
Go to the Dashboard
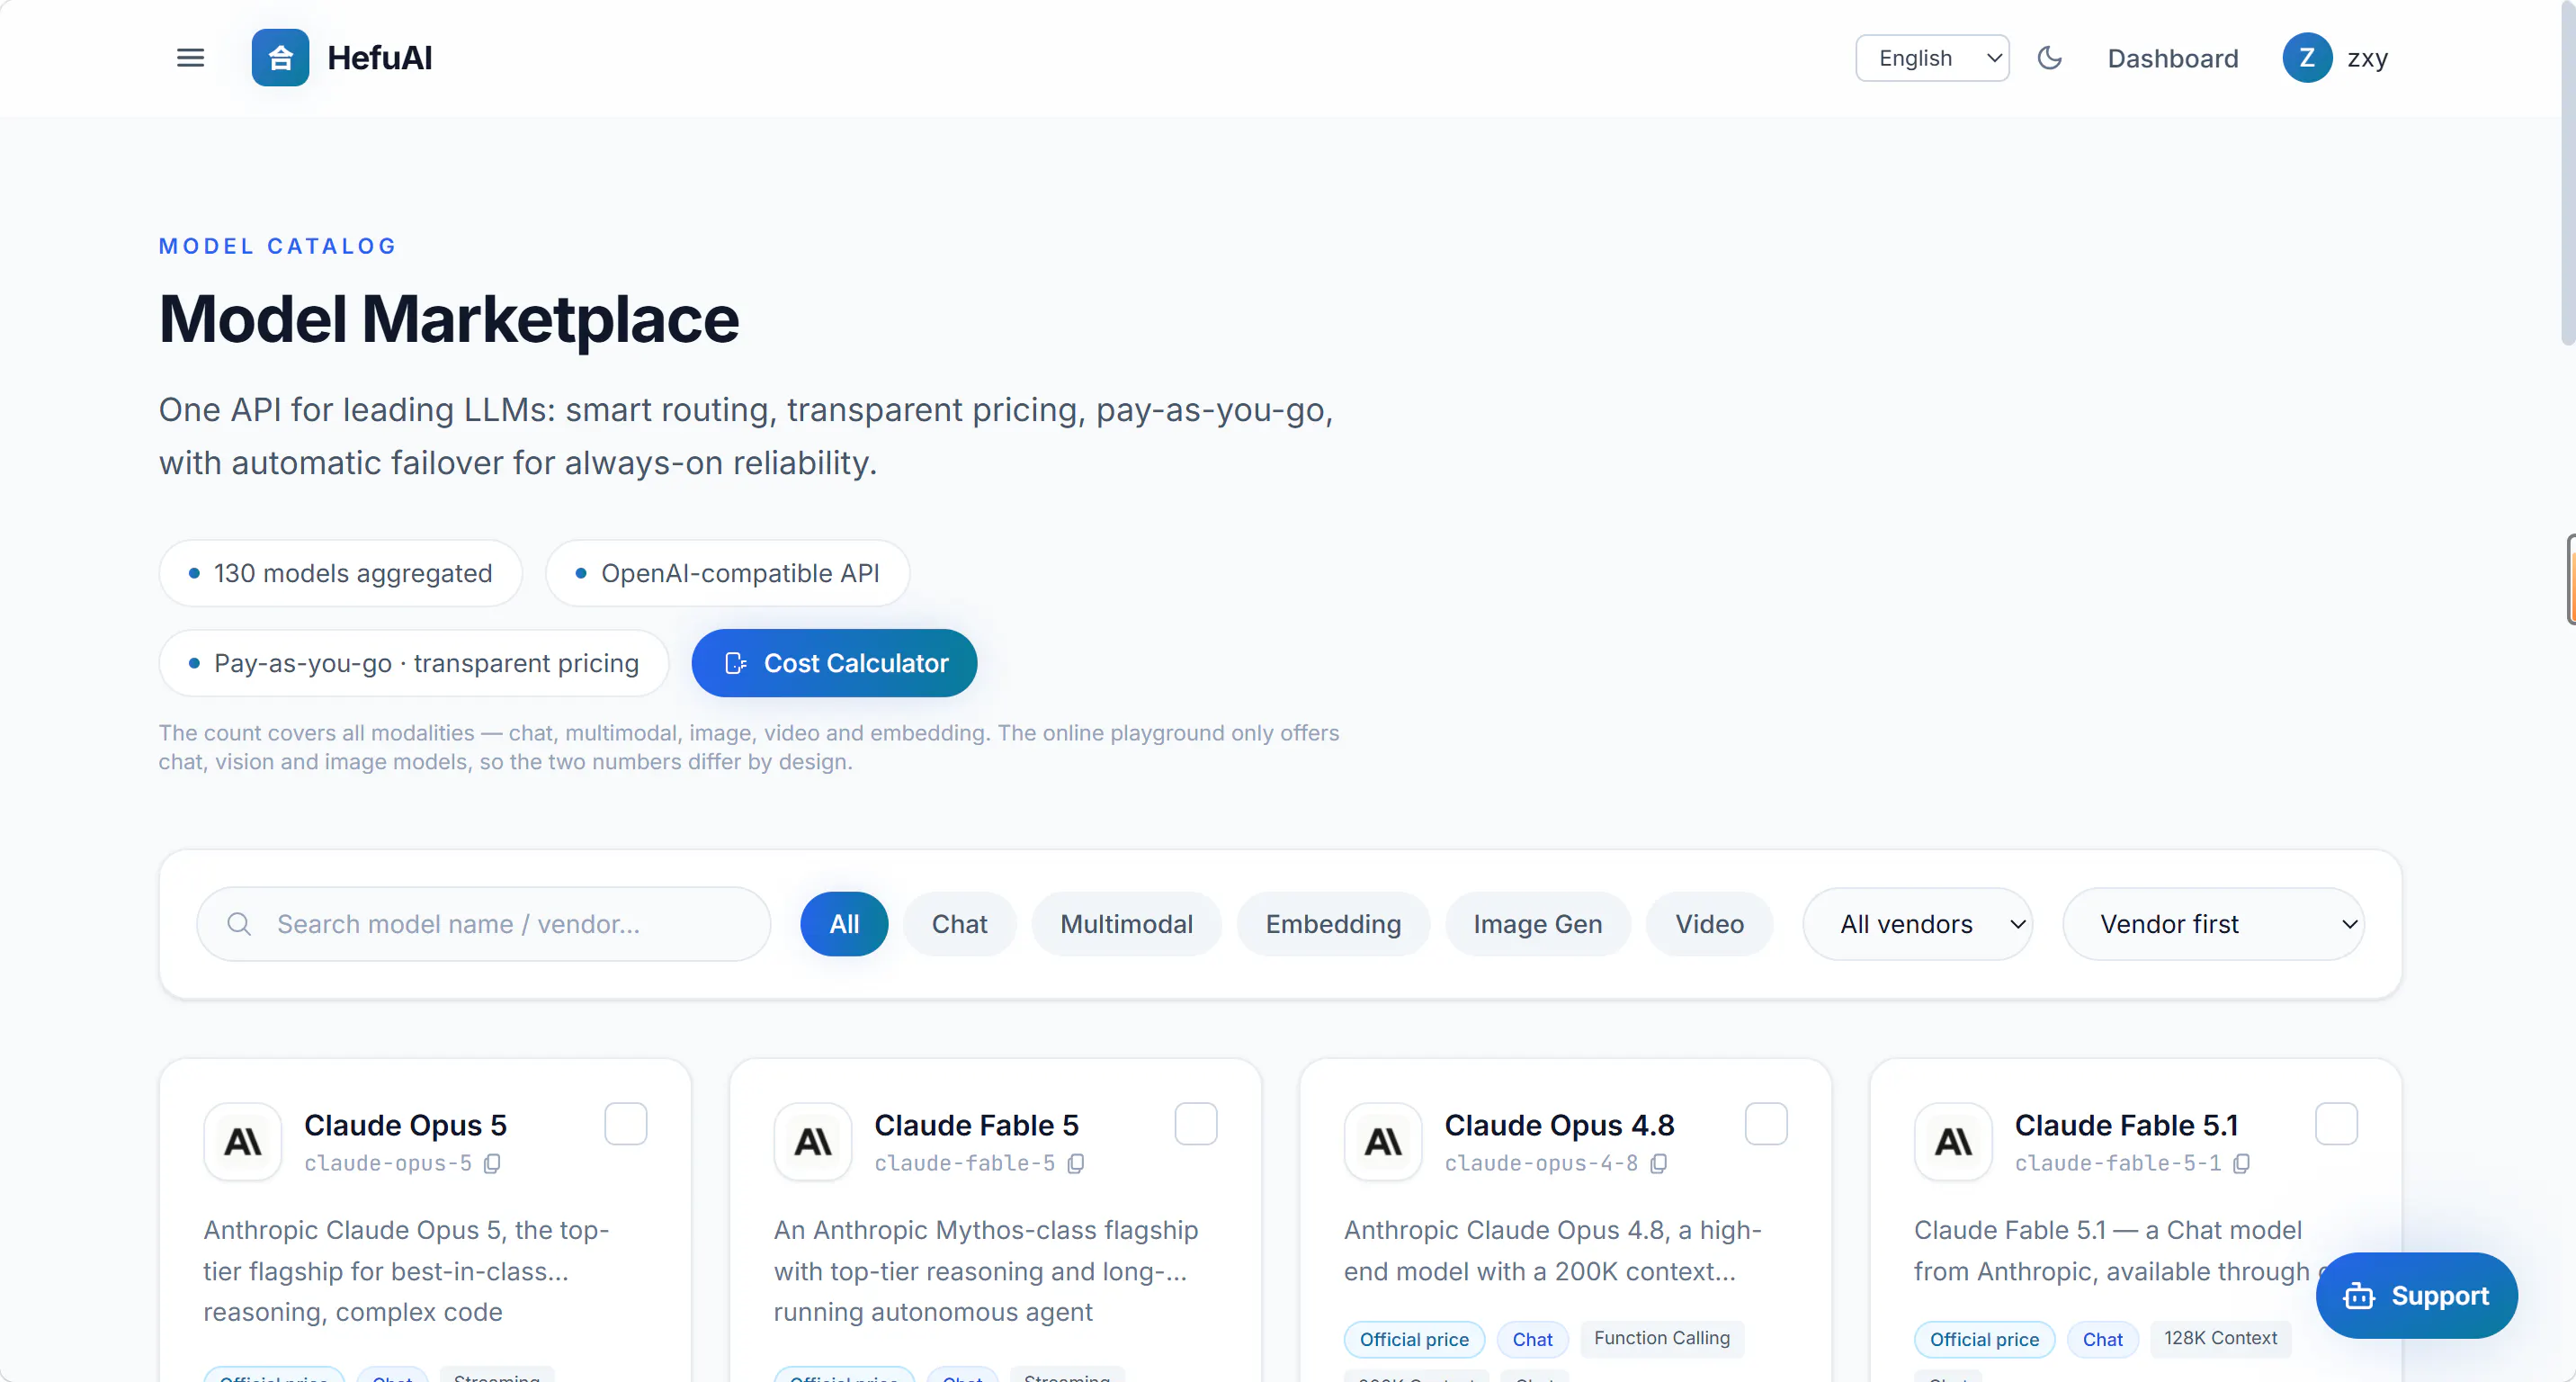pos(2172,58)
